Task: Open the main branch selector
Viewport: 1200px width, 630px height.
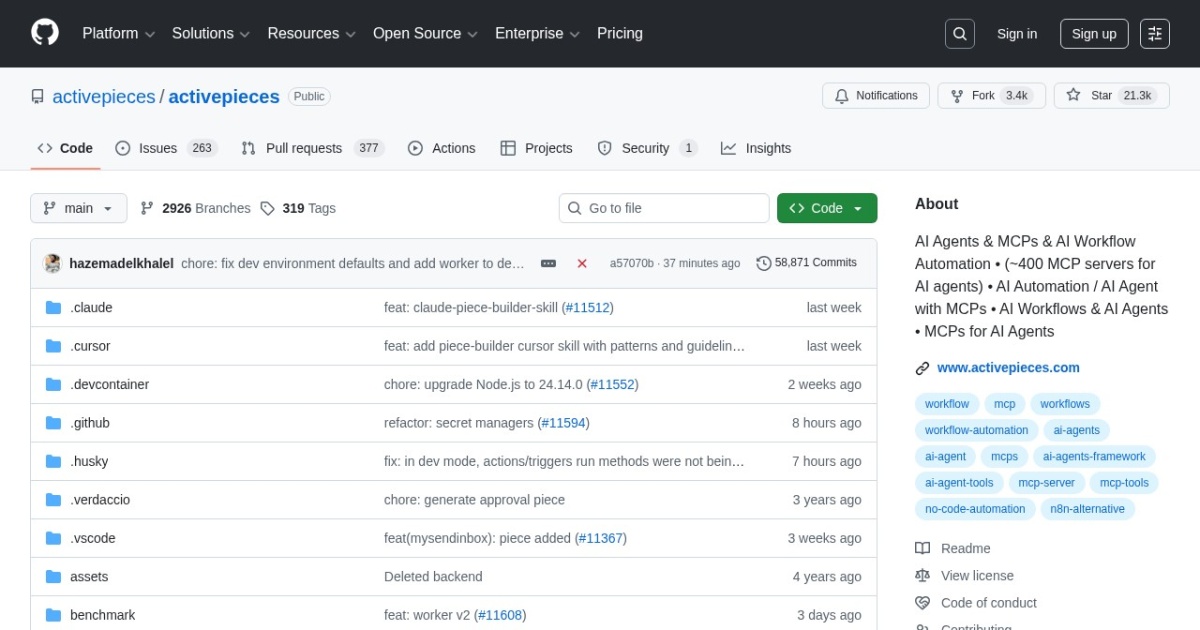Action: (x=78, y=207)
